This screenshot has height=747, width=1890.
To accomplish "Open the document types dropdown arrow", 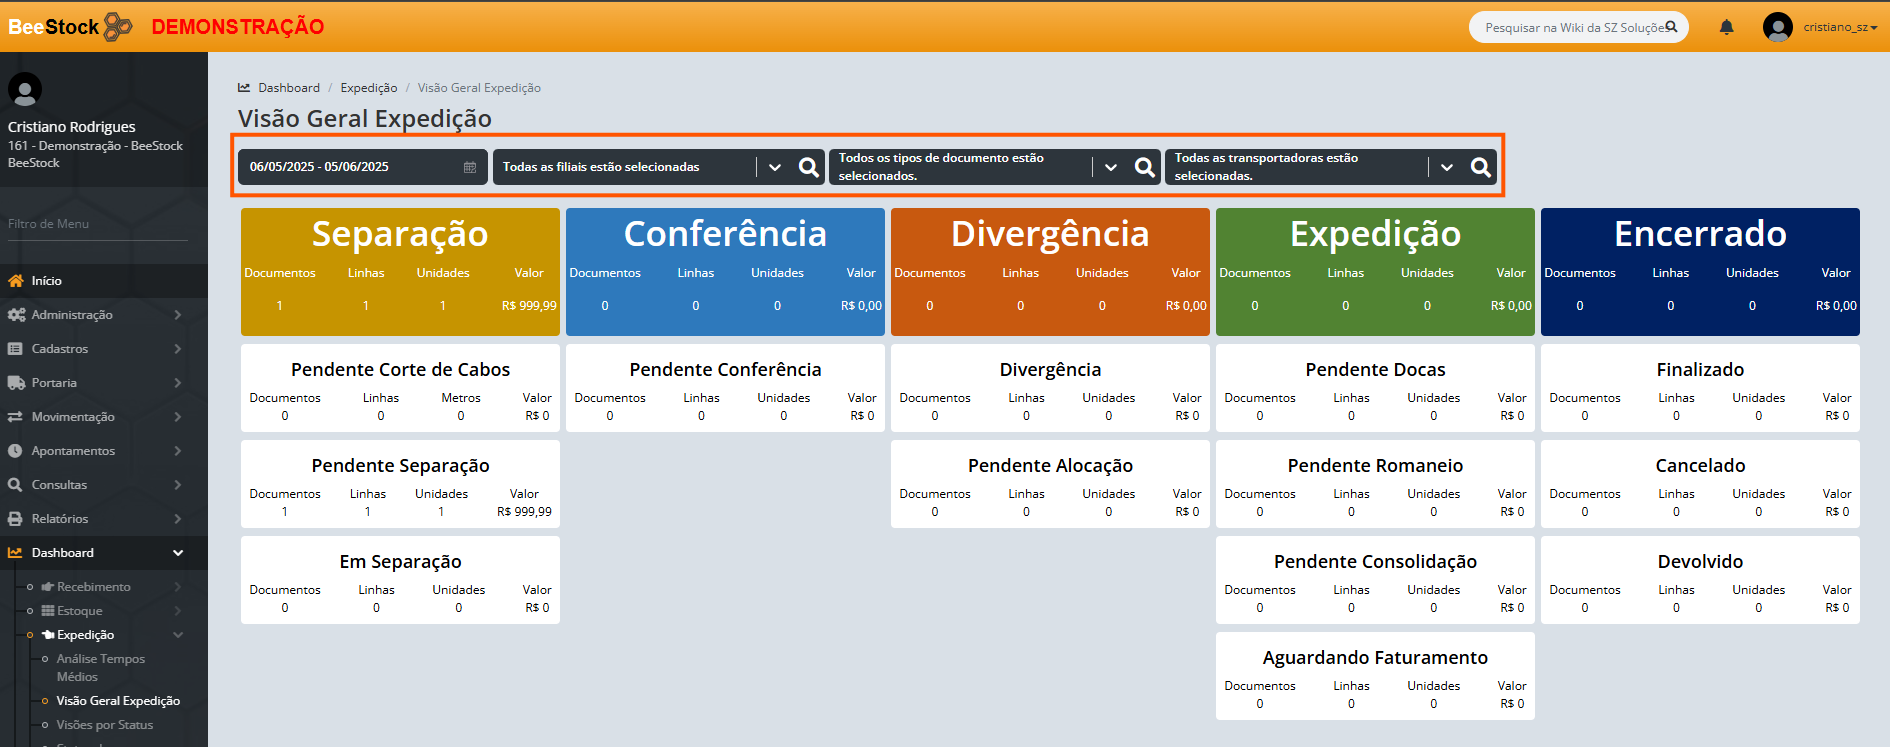I will pyautogui.click(x=1111, y=167).
